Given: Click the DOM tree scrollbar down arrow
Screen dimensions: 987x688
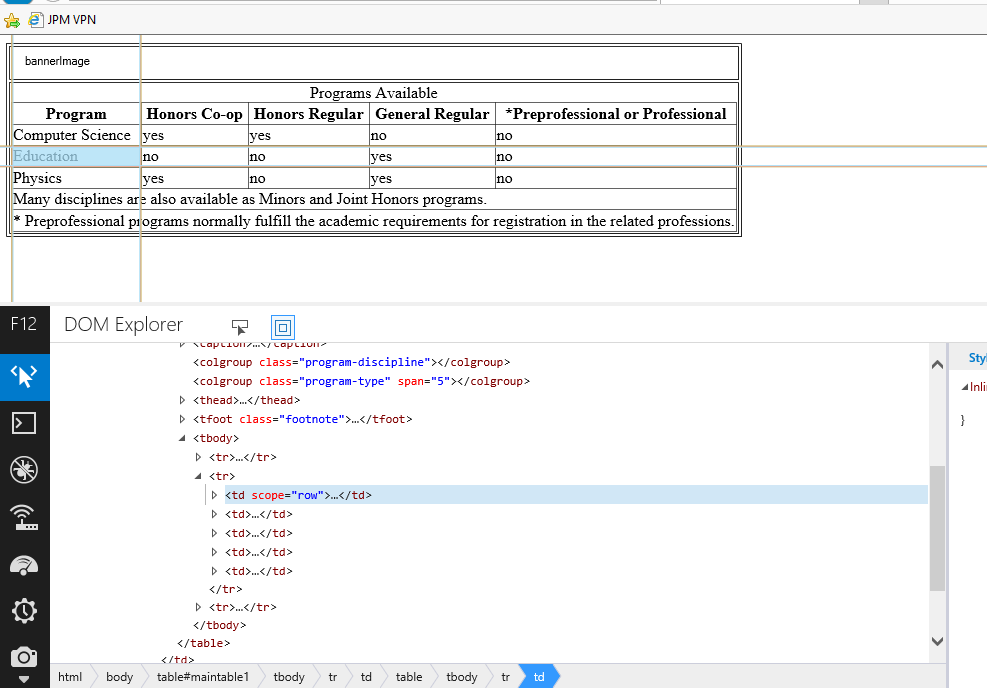Looking at the screenshot, I should click(937, 641).
